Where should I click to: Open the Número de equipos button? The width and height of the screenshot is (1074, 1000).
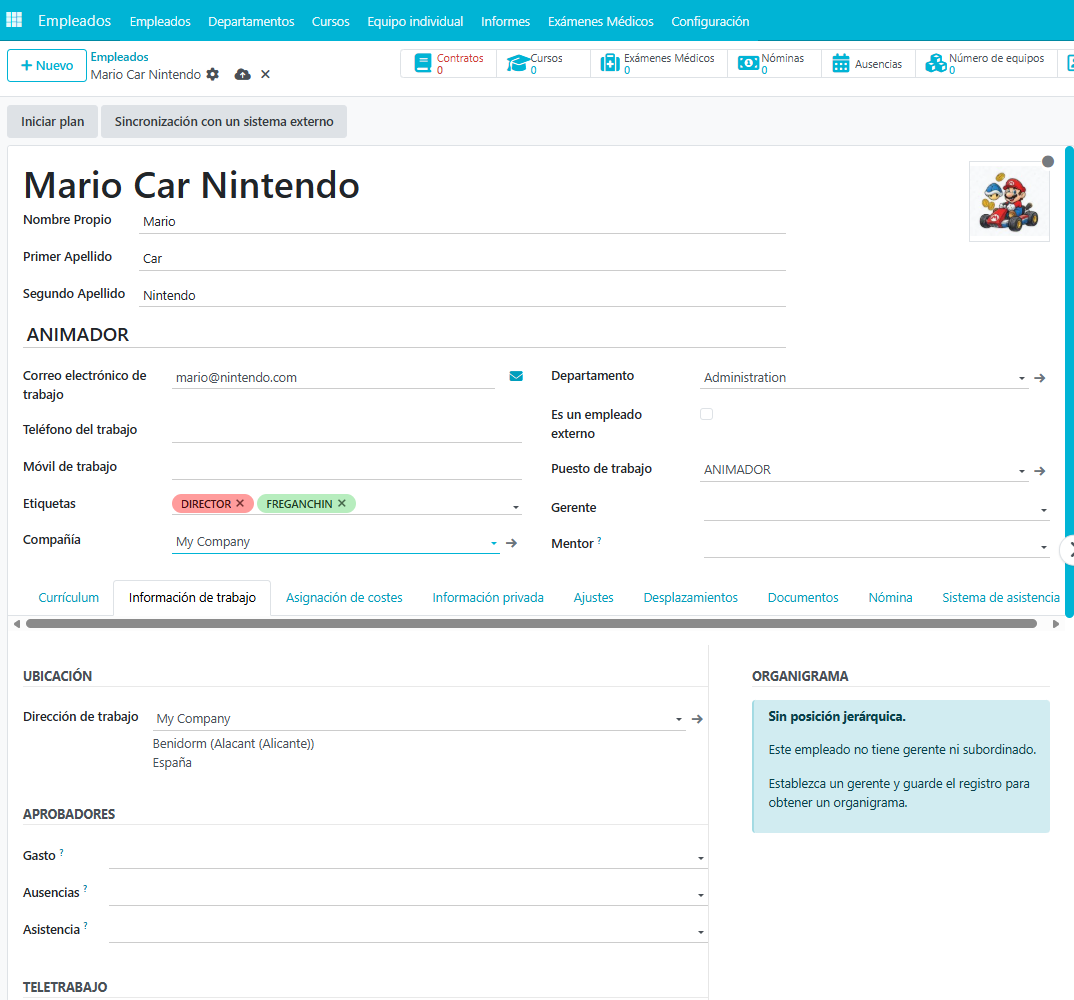(986, 64)
